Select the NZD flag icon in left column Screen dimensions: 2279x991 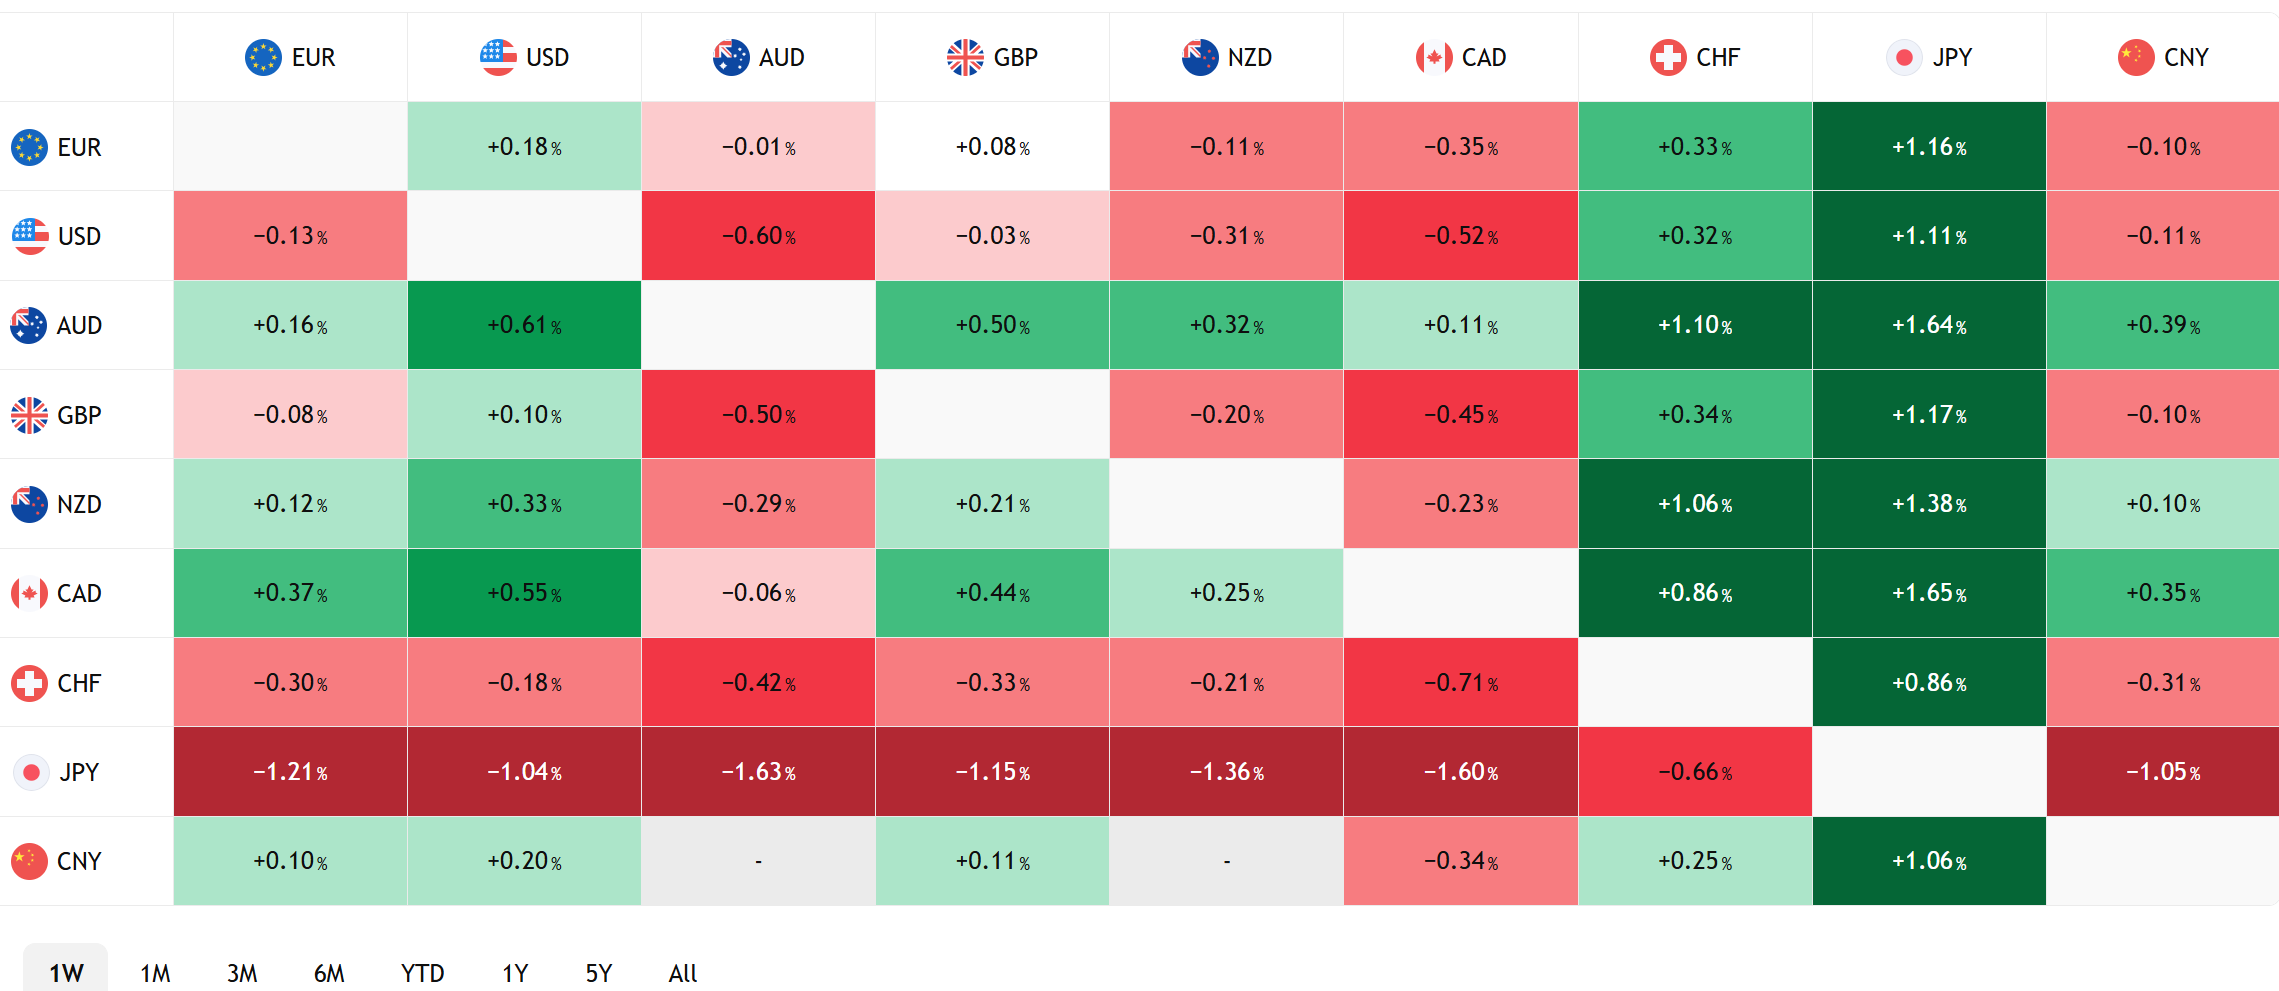(29, 504)
